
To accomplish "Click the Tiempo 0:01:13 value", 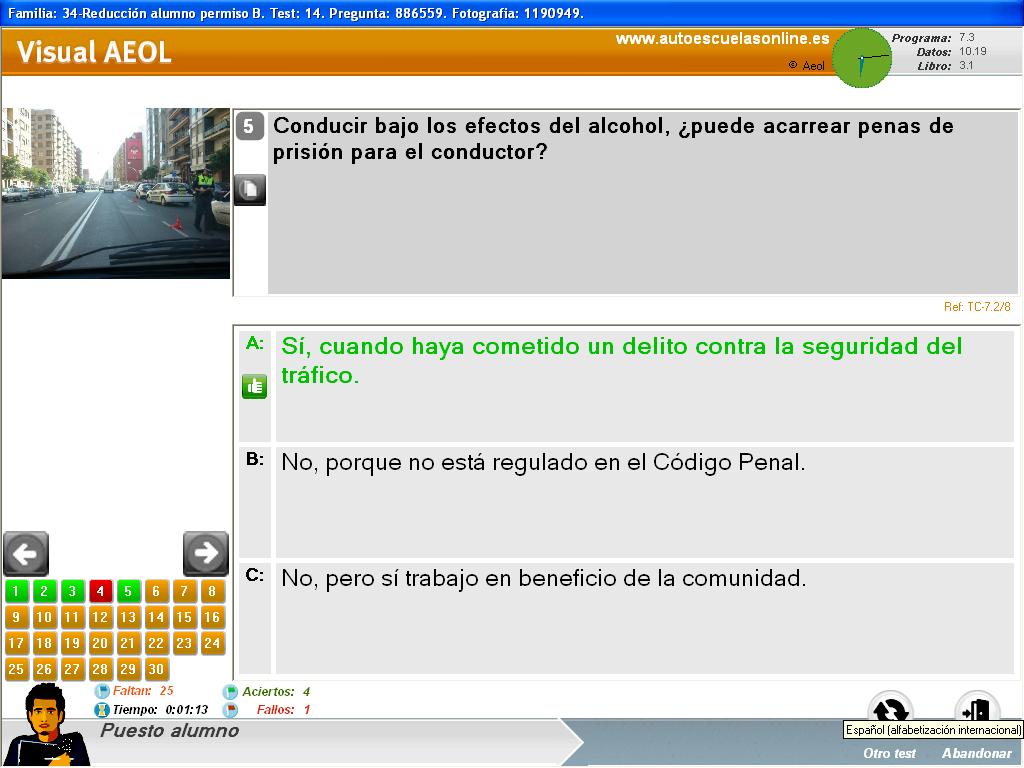I will point(187,710).
